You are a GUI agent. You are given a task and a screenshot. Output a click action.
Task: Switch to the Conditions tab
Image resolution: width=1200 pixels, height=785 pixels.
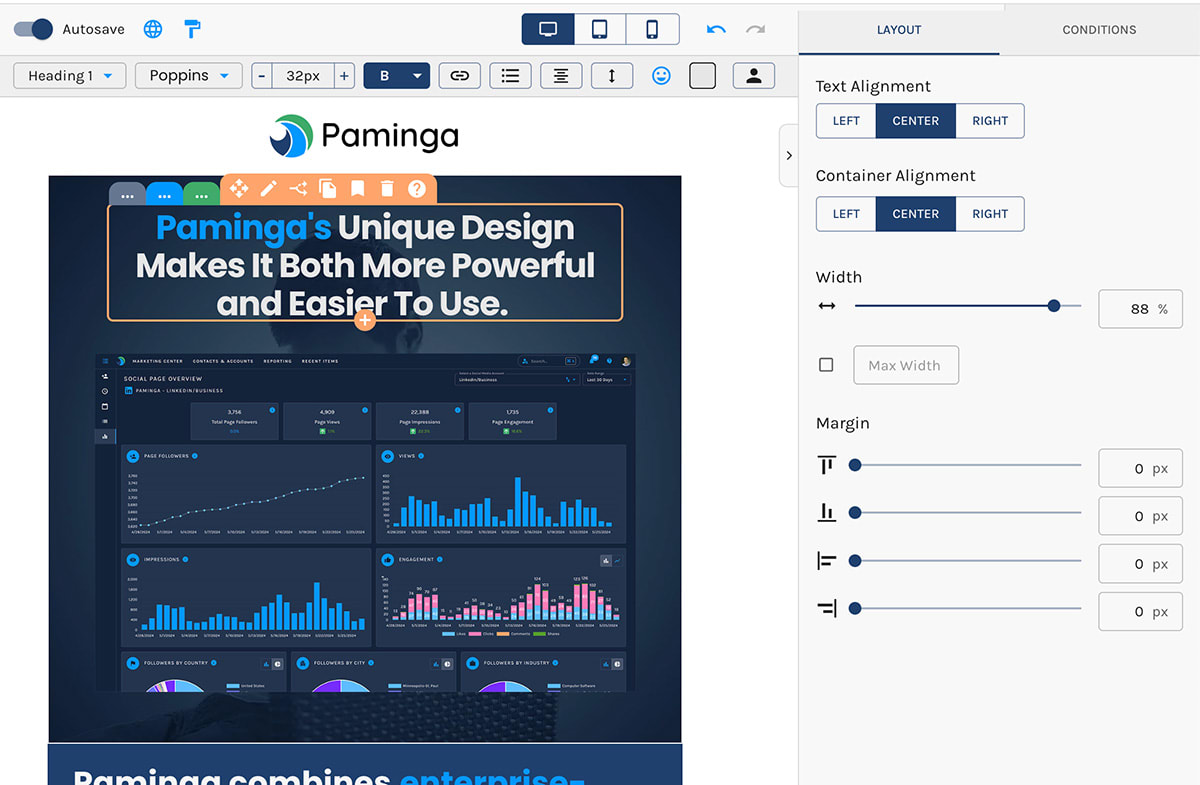pyautogui.click(x=1099, y=30)
